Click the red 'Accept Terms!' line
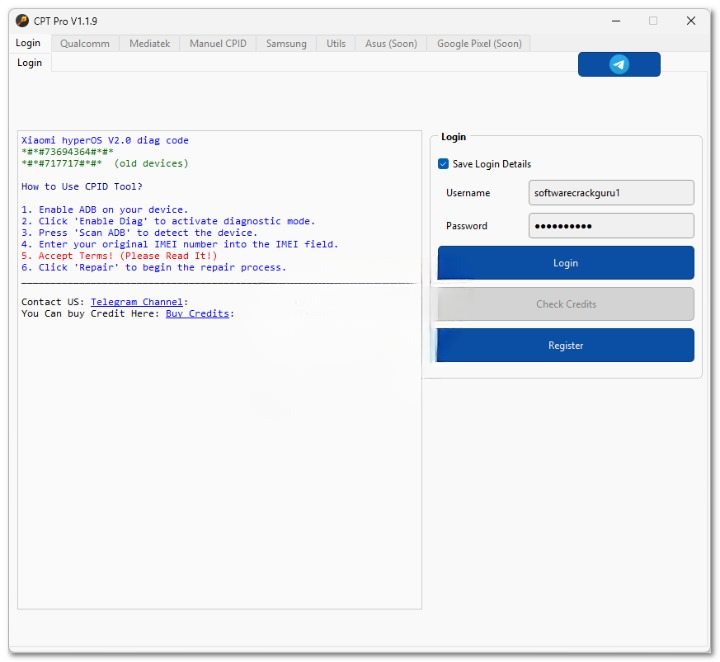Image resolution: width=720 pixels, height=662 pixels. click(x=119, y=256)
